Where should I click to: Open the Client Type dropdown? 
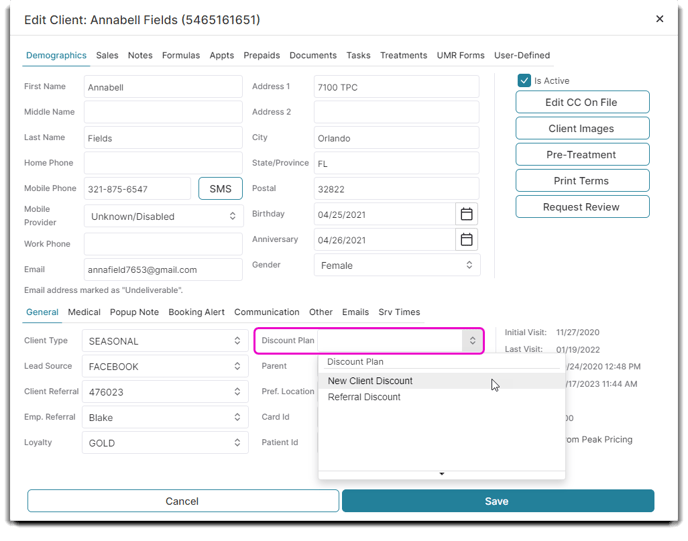165,341
